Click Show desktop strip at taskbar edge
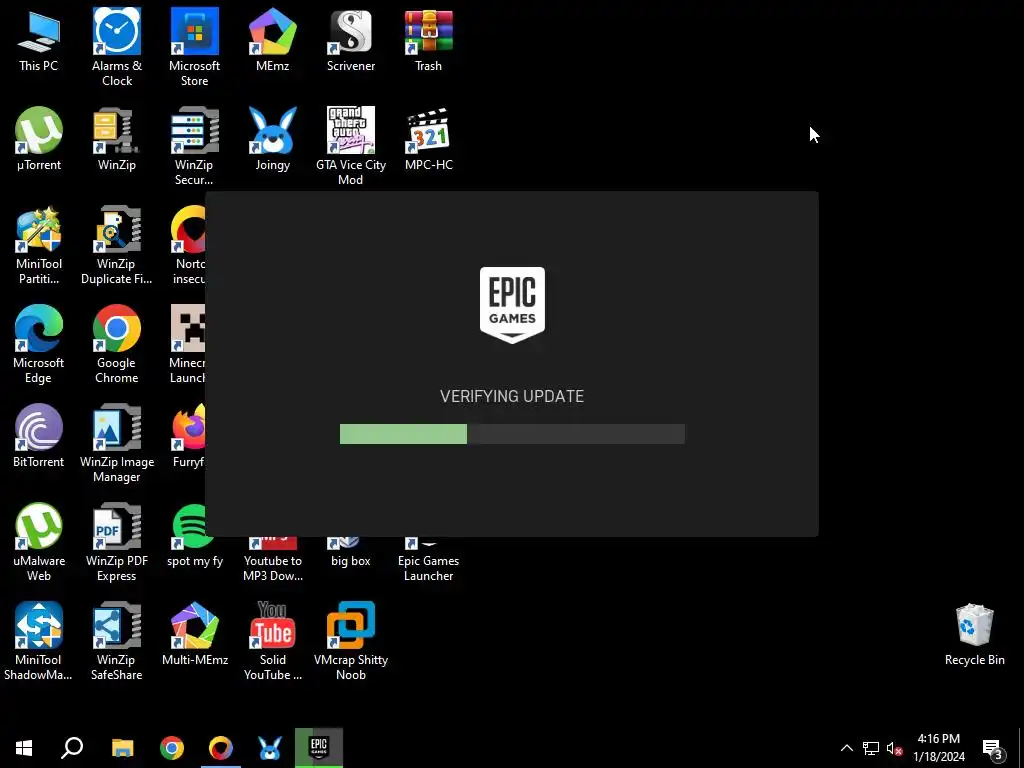This screenshot has width=1024, height=768. 1021,748
